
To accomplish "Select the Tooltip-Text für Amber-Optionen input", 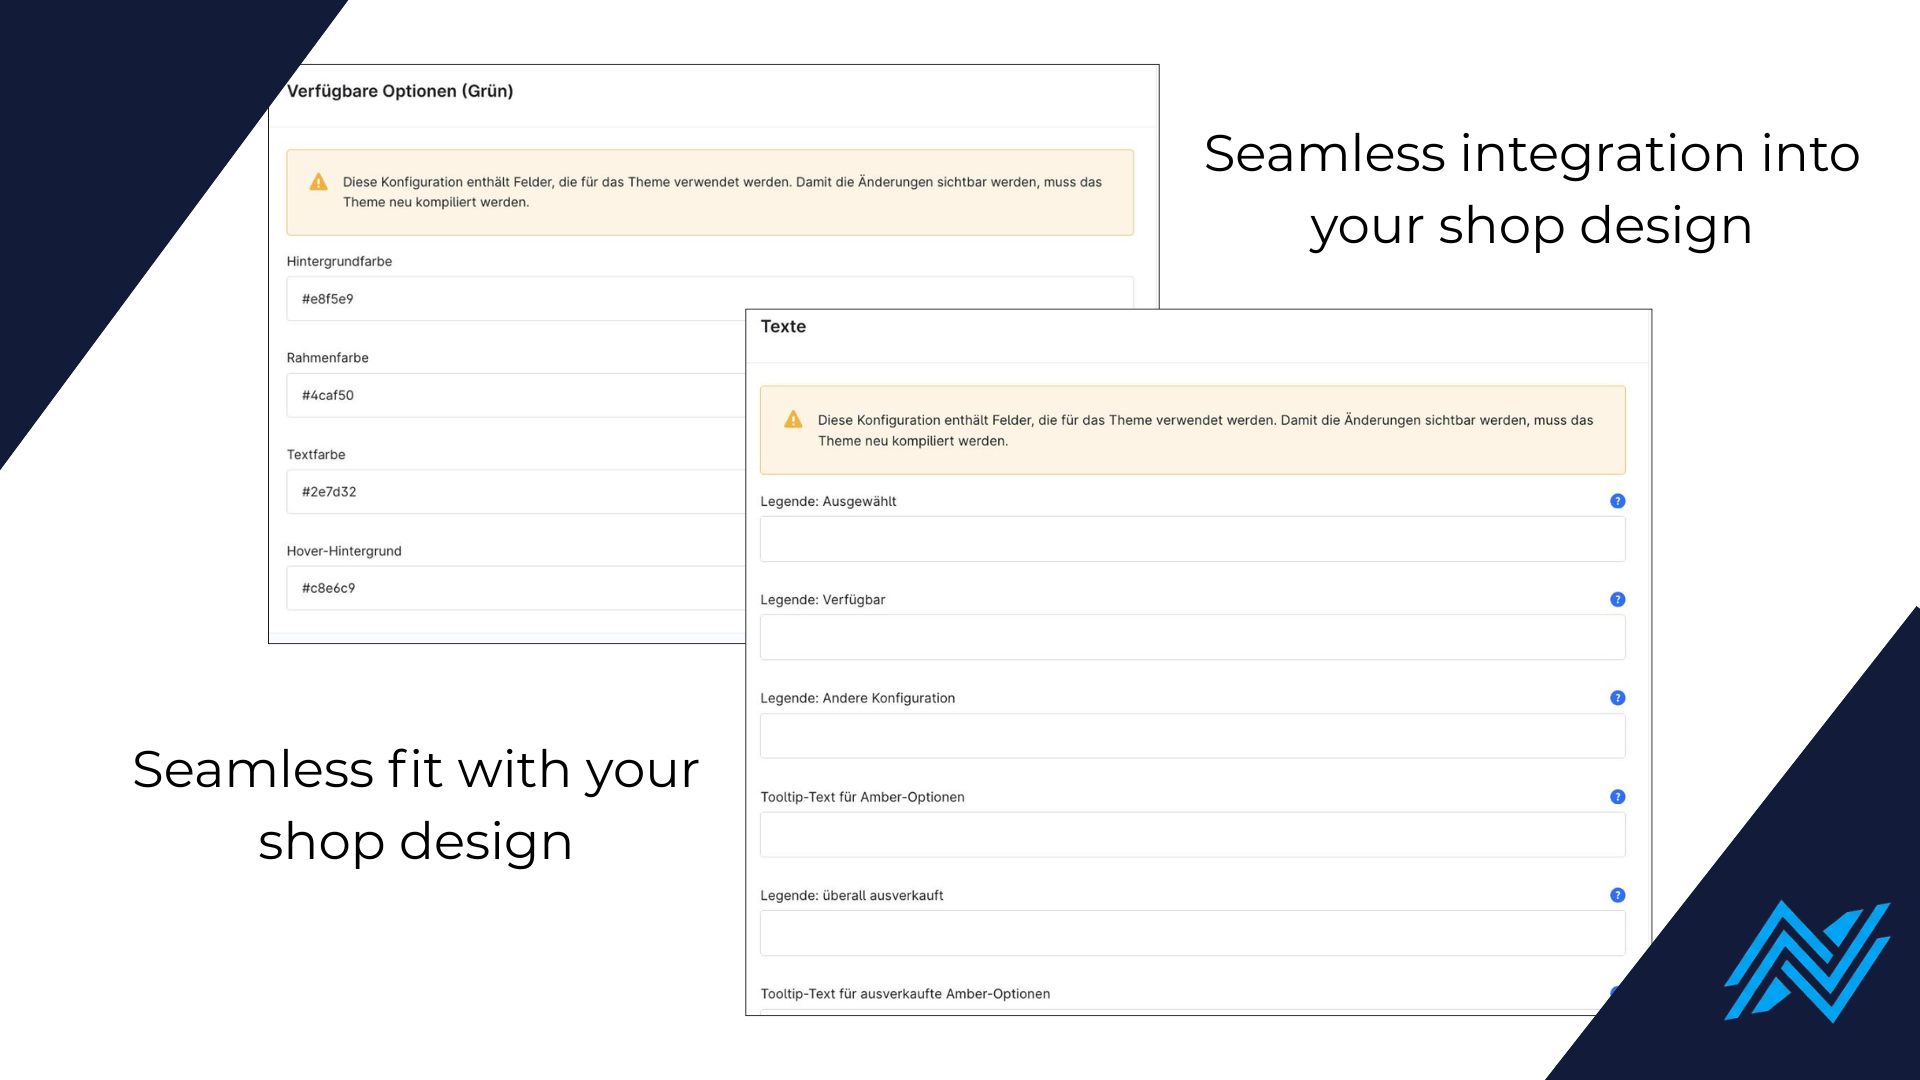I will tap(1192, 835).
